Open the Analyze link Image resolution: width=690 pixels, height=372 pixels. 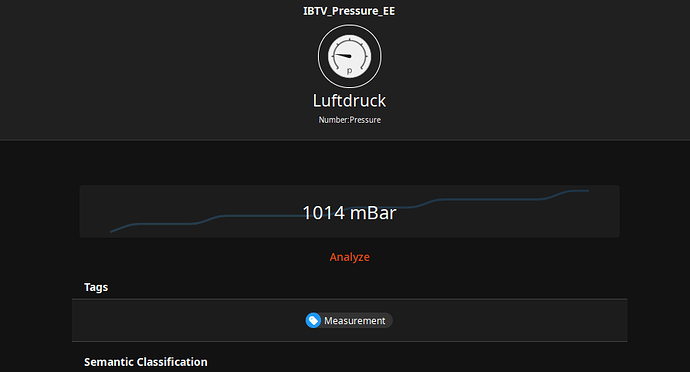[349, 257]
